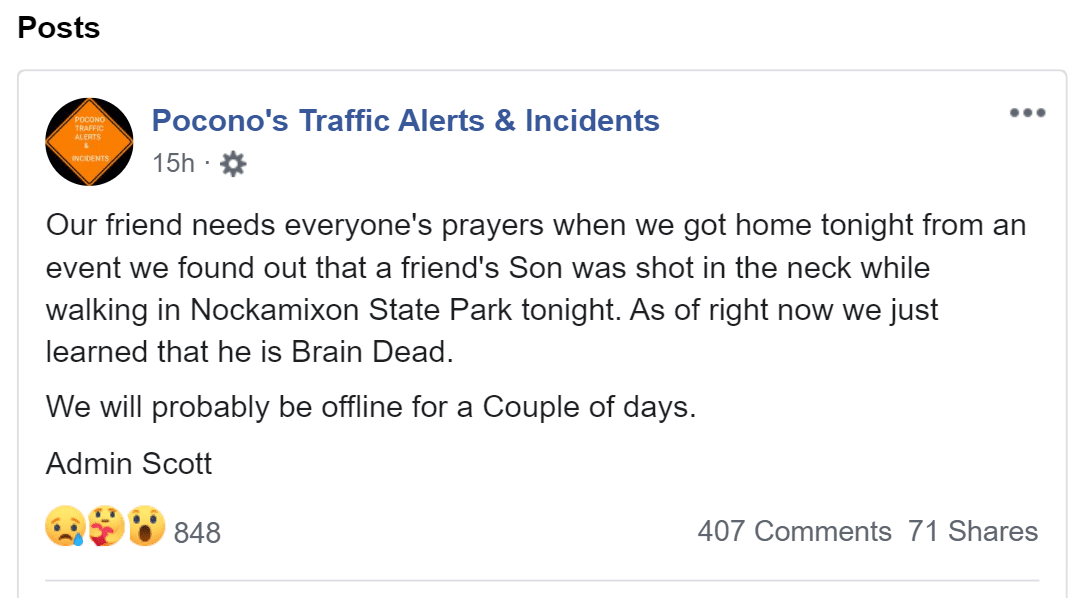Click the first line starting Our friend needs
The width and height of the screenshot is (1074, 598).
tap(535, 225)
